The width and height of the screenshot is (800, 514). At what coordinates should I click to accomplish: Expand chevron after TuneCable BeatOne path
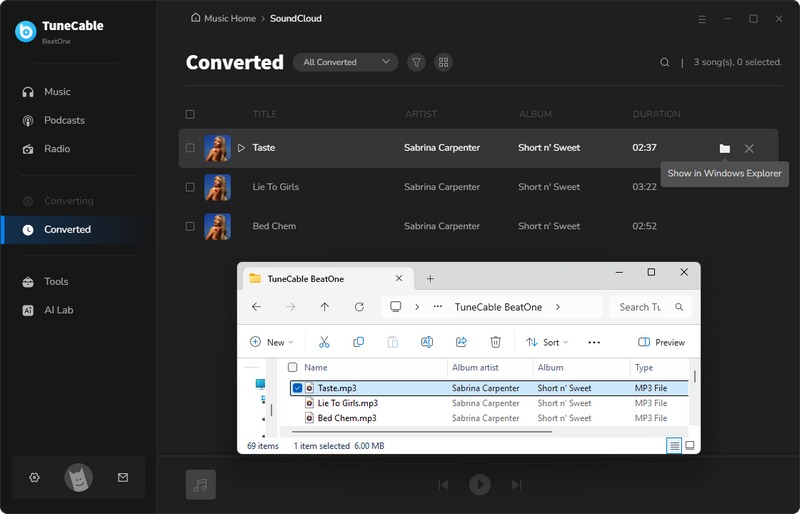(x=558, y=307)
